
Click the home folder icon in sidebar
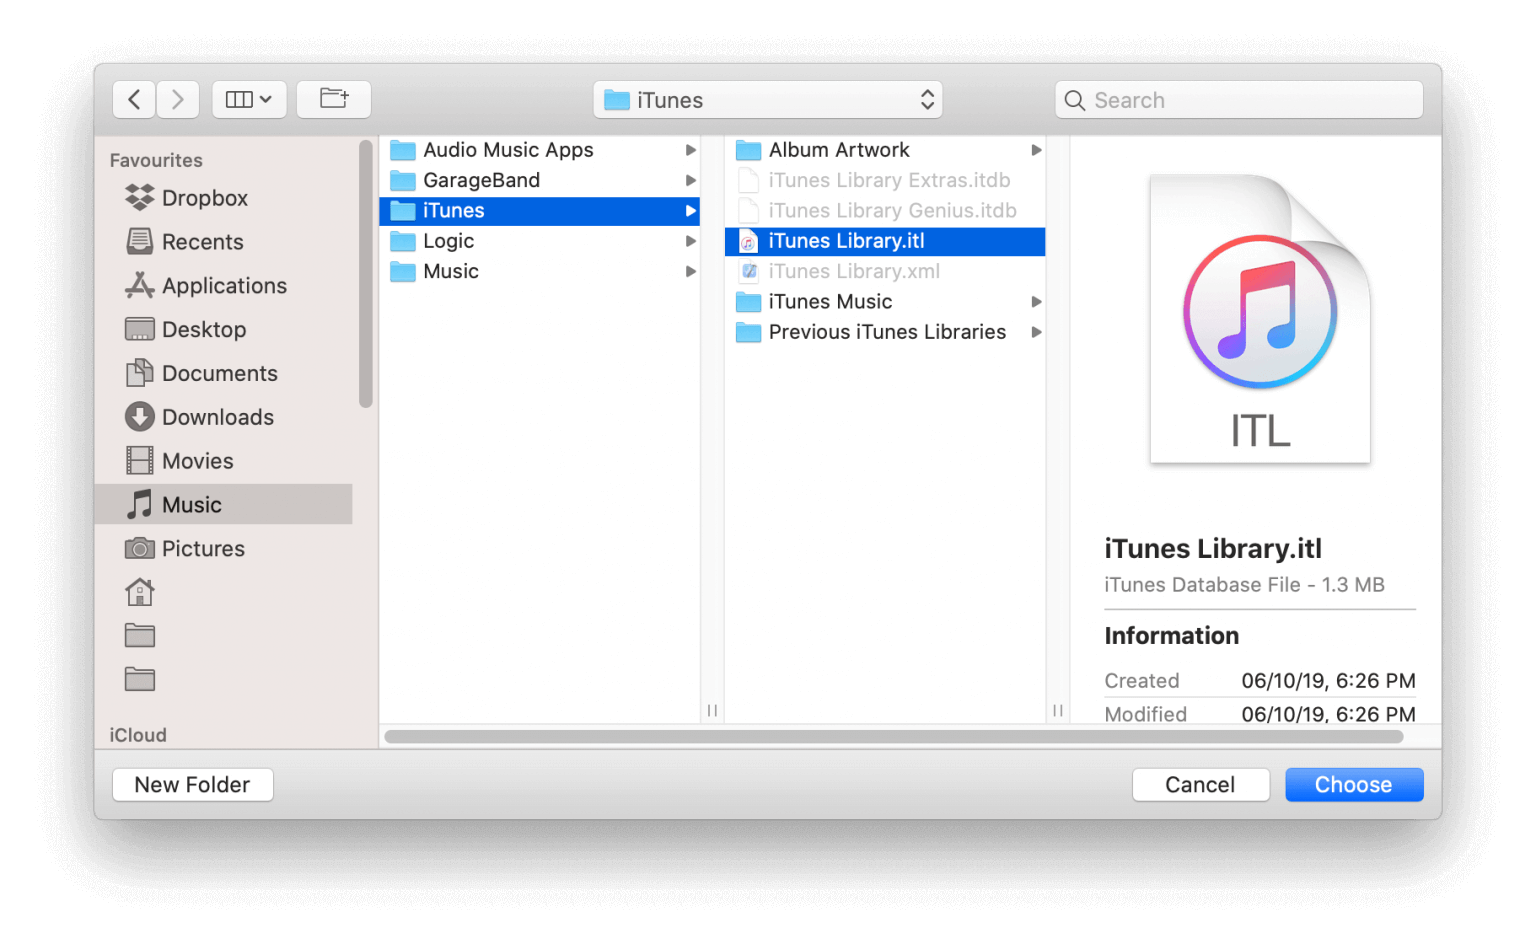click(x=140, y=593)
